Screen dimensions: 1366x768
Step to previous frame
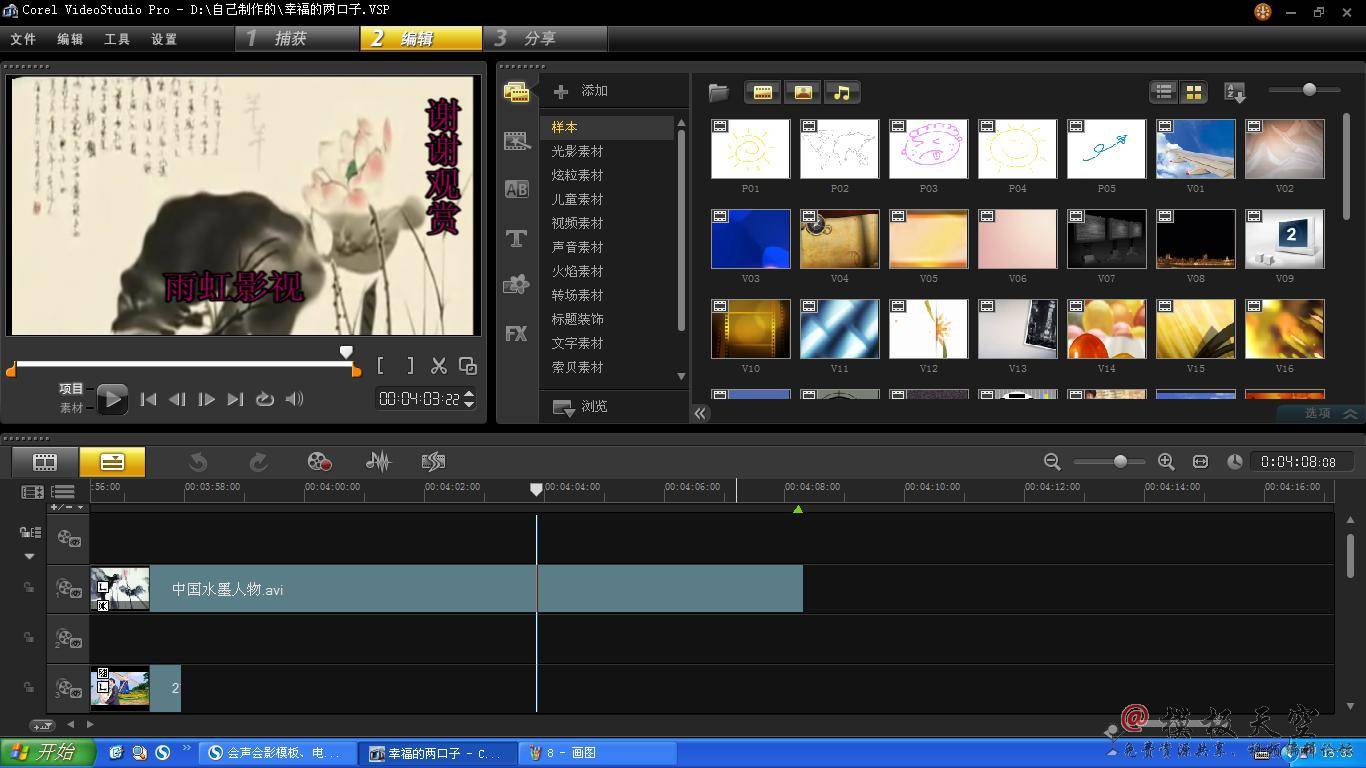click(177, 399)
